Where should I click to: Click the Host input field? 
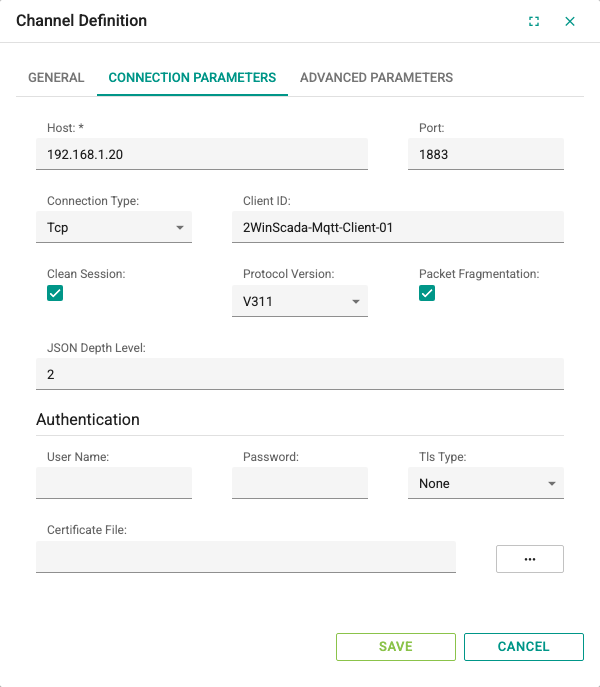click(202, 154)
